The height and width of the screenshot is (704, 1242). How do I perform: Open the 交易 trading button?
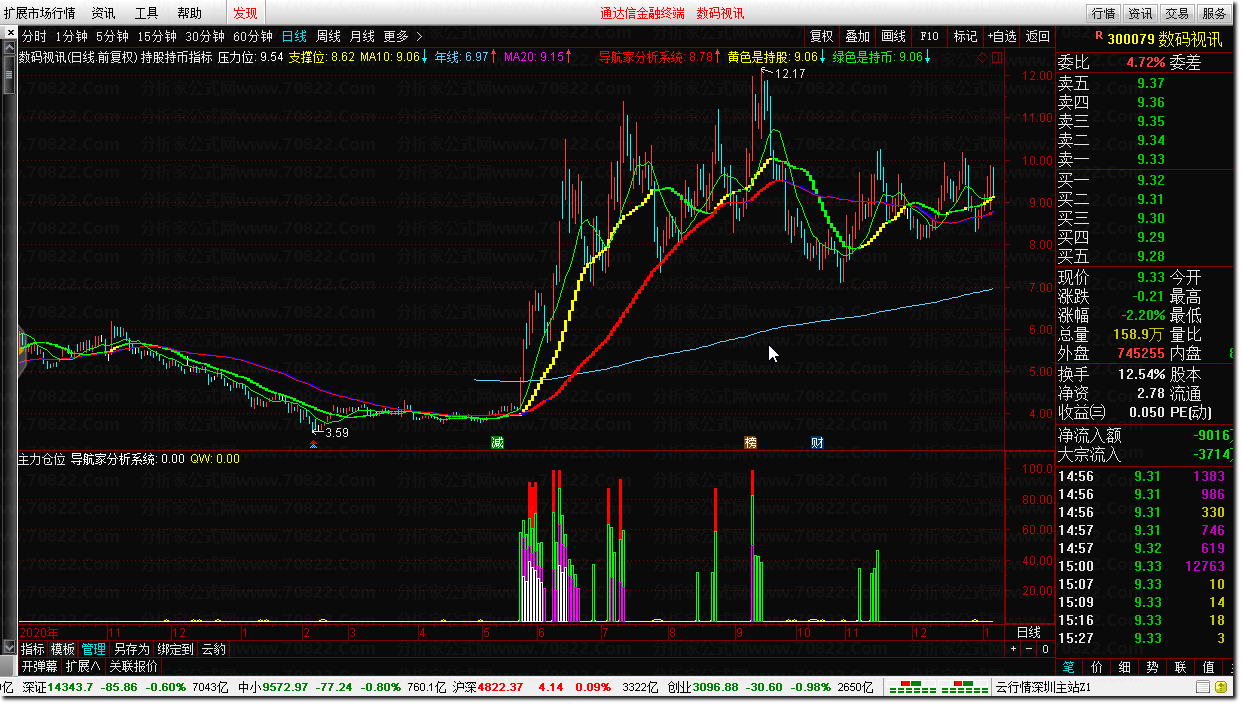[x=1177, y=13]
